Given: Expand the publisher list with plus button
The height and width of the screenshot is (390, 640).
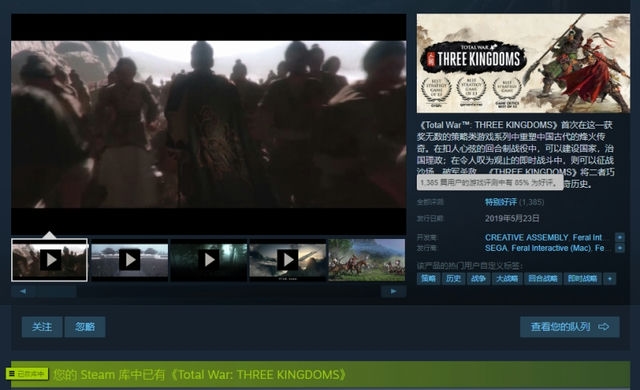Looking at the screenshot, I should [620, 248].
